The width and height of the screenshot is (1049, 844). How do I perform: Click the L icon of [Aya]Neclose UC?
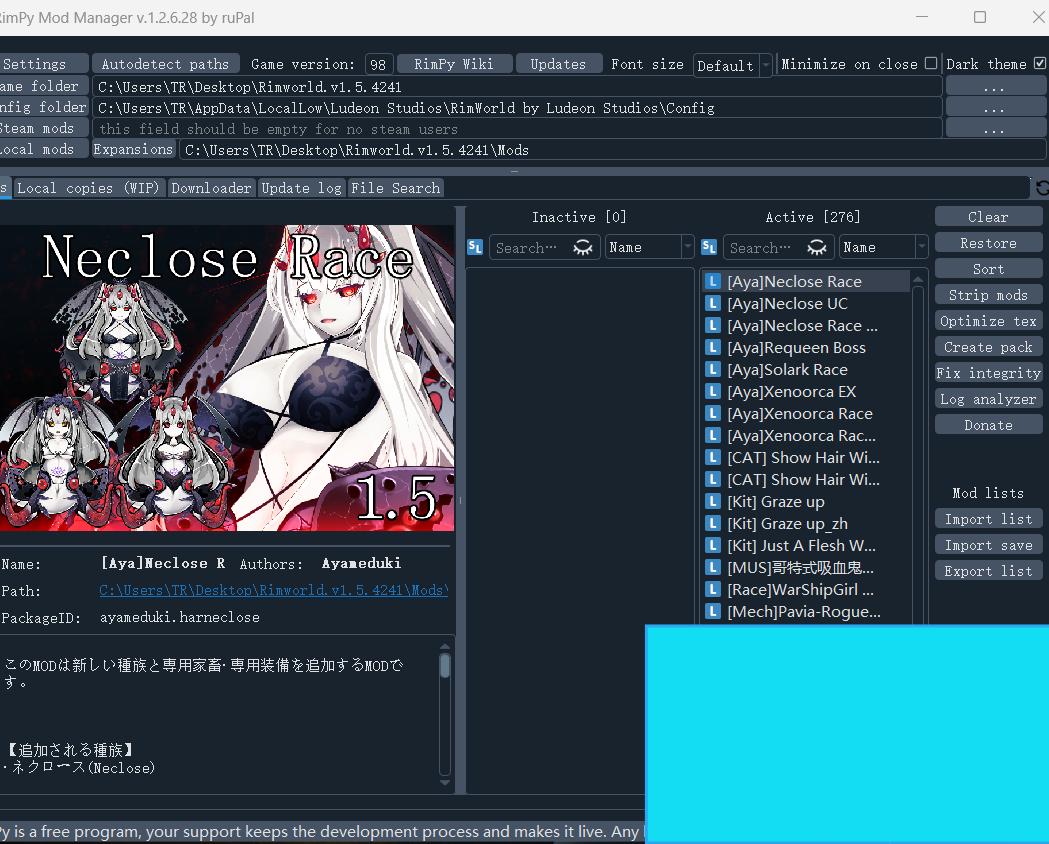click(x=713, y=304)
